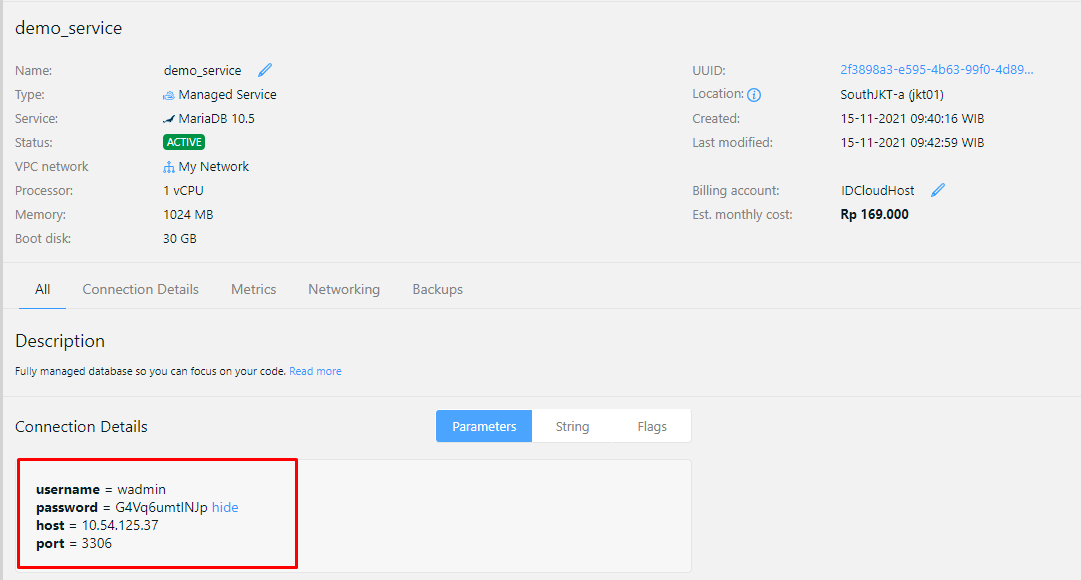1081x580 pixels.
Task: Follow the Read more link in Description
Action: coord(315,371)
